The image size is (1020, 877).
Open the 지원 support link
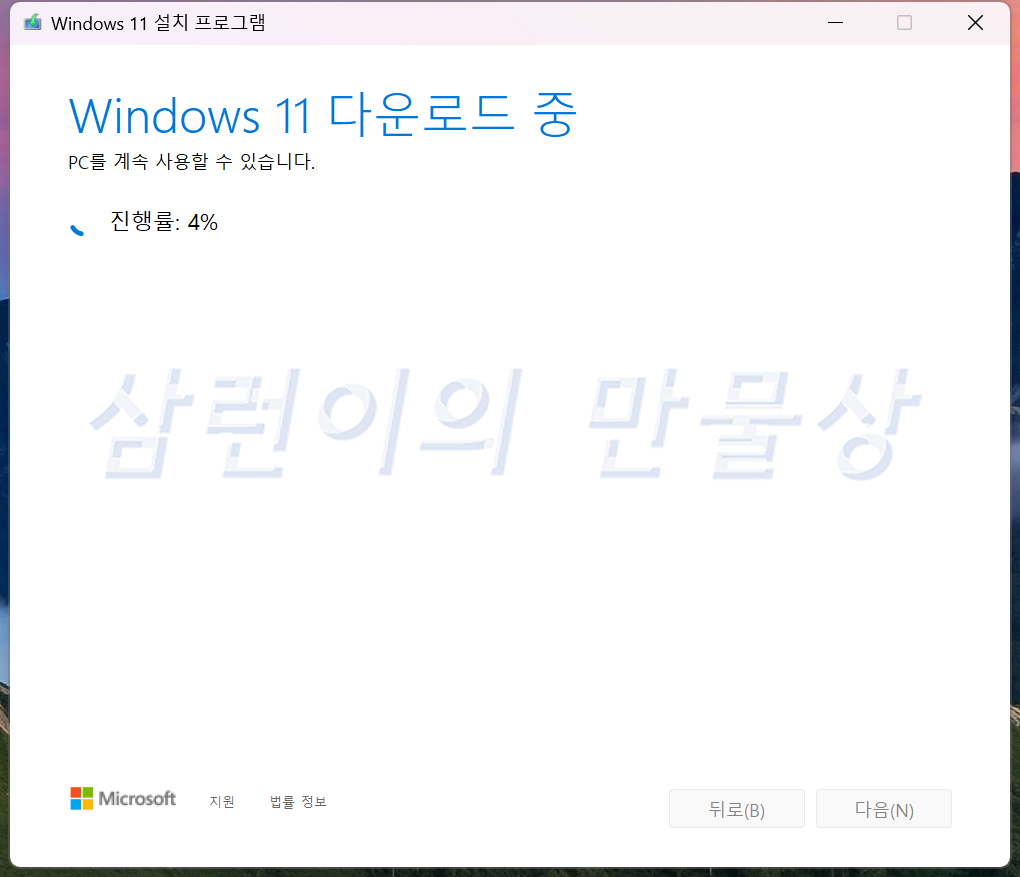pos(222,802)
